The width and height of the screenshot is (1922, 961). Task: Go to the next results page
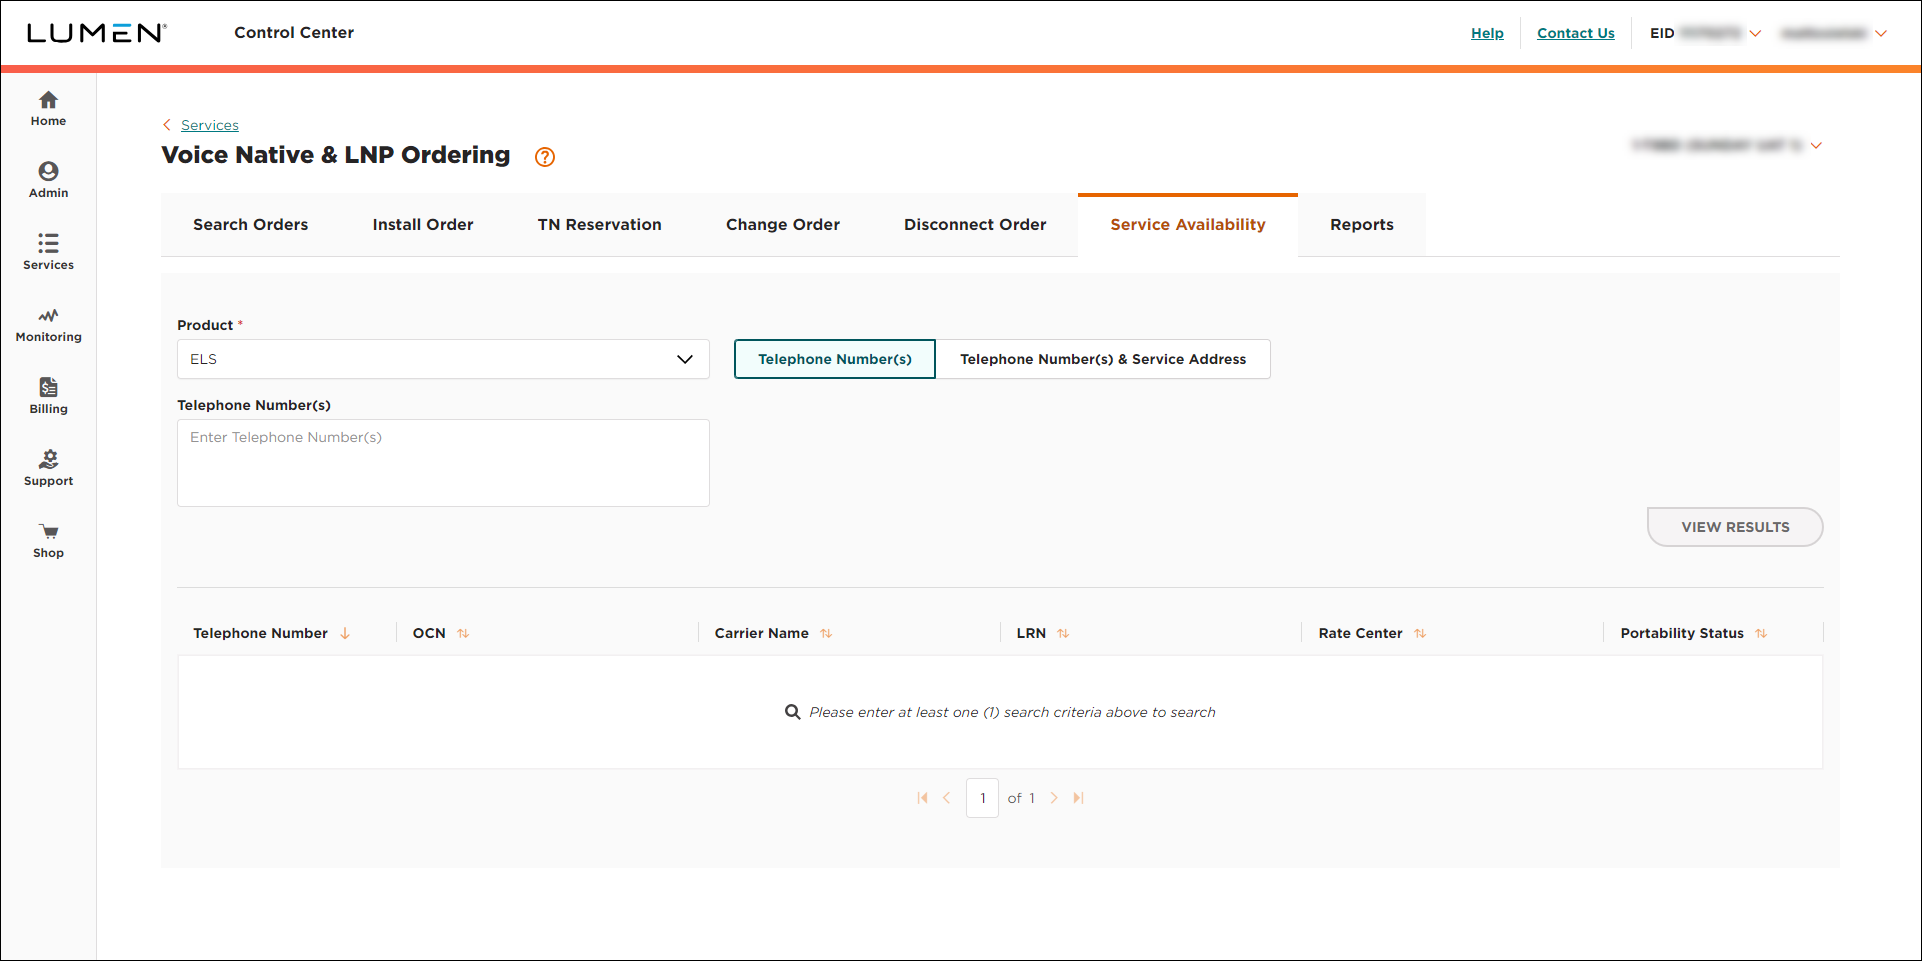(1054, 798)
